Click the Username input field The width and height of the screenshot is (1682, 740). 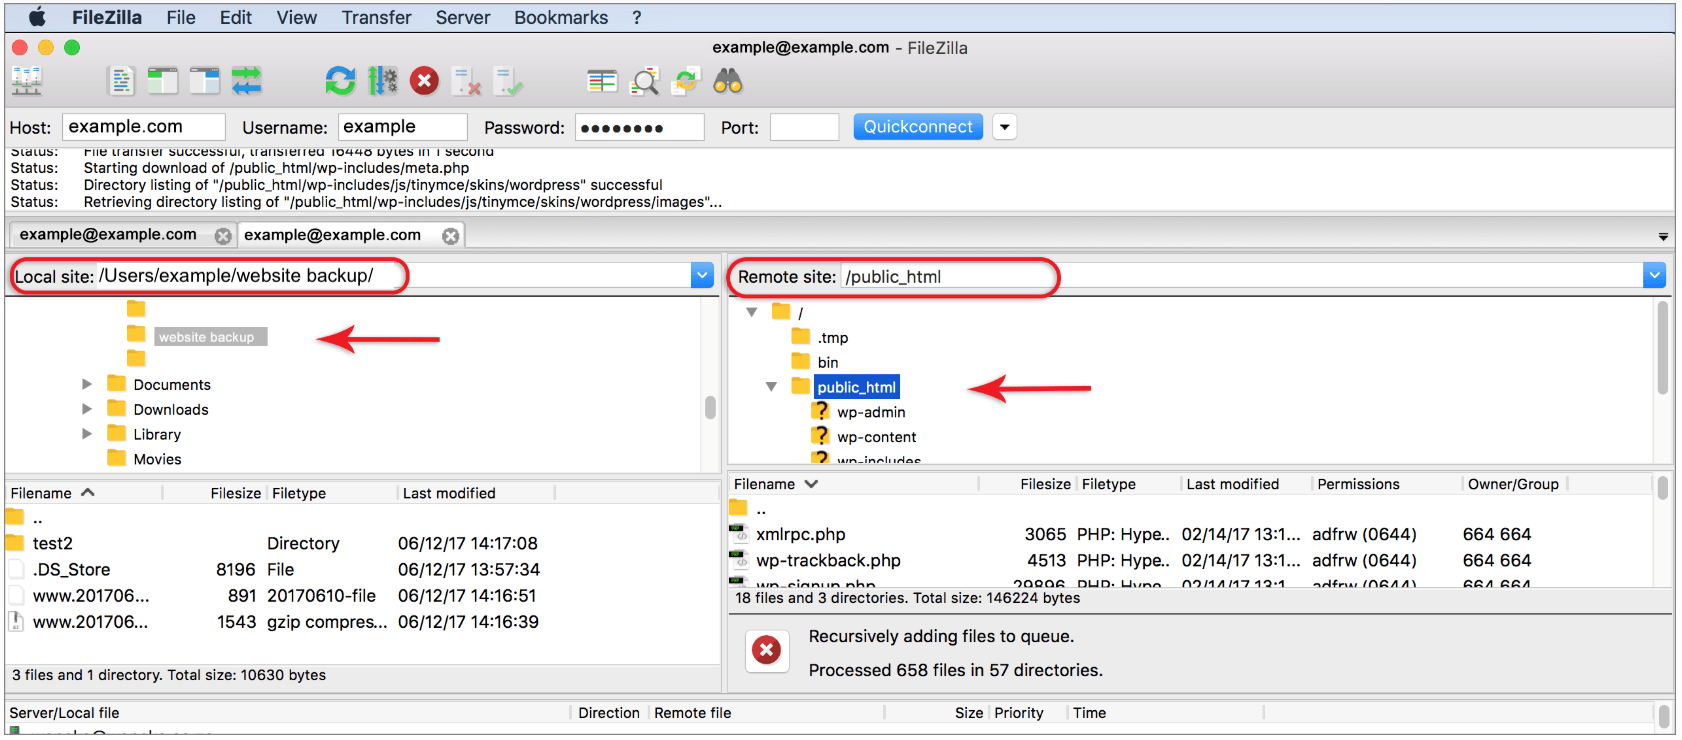coord(402,127)
